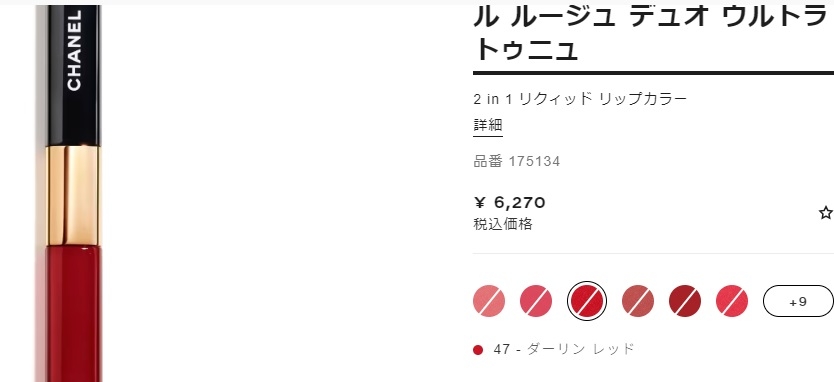
Task: Click the ル ルージュ デュオ product title
Action: click(652, 33)
